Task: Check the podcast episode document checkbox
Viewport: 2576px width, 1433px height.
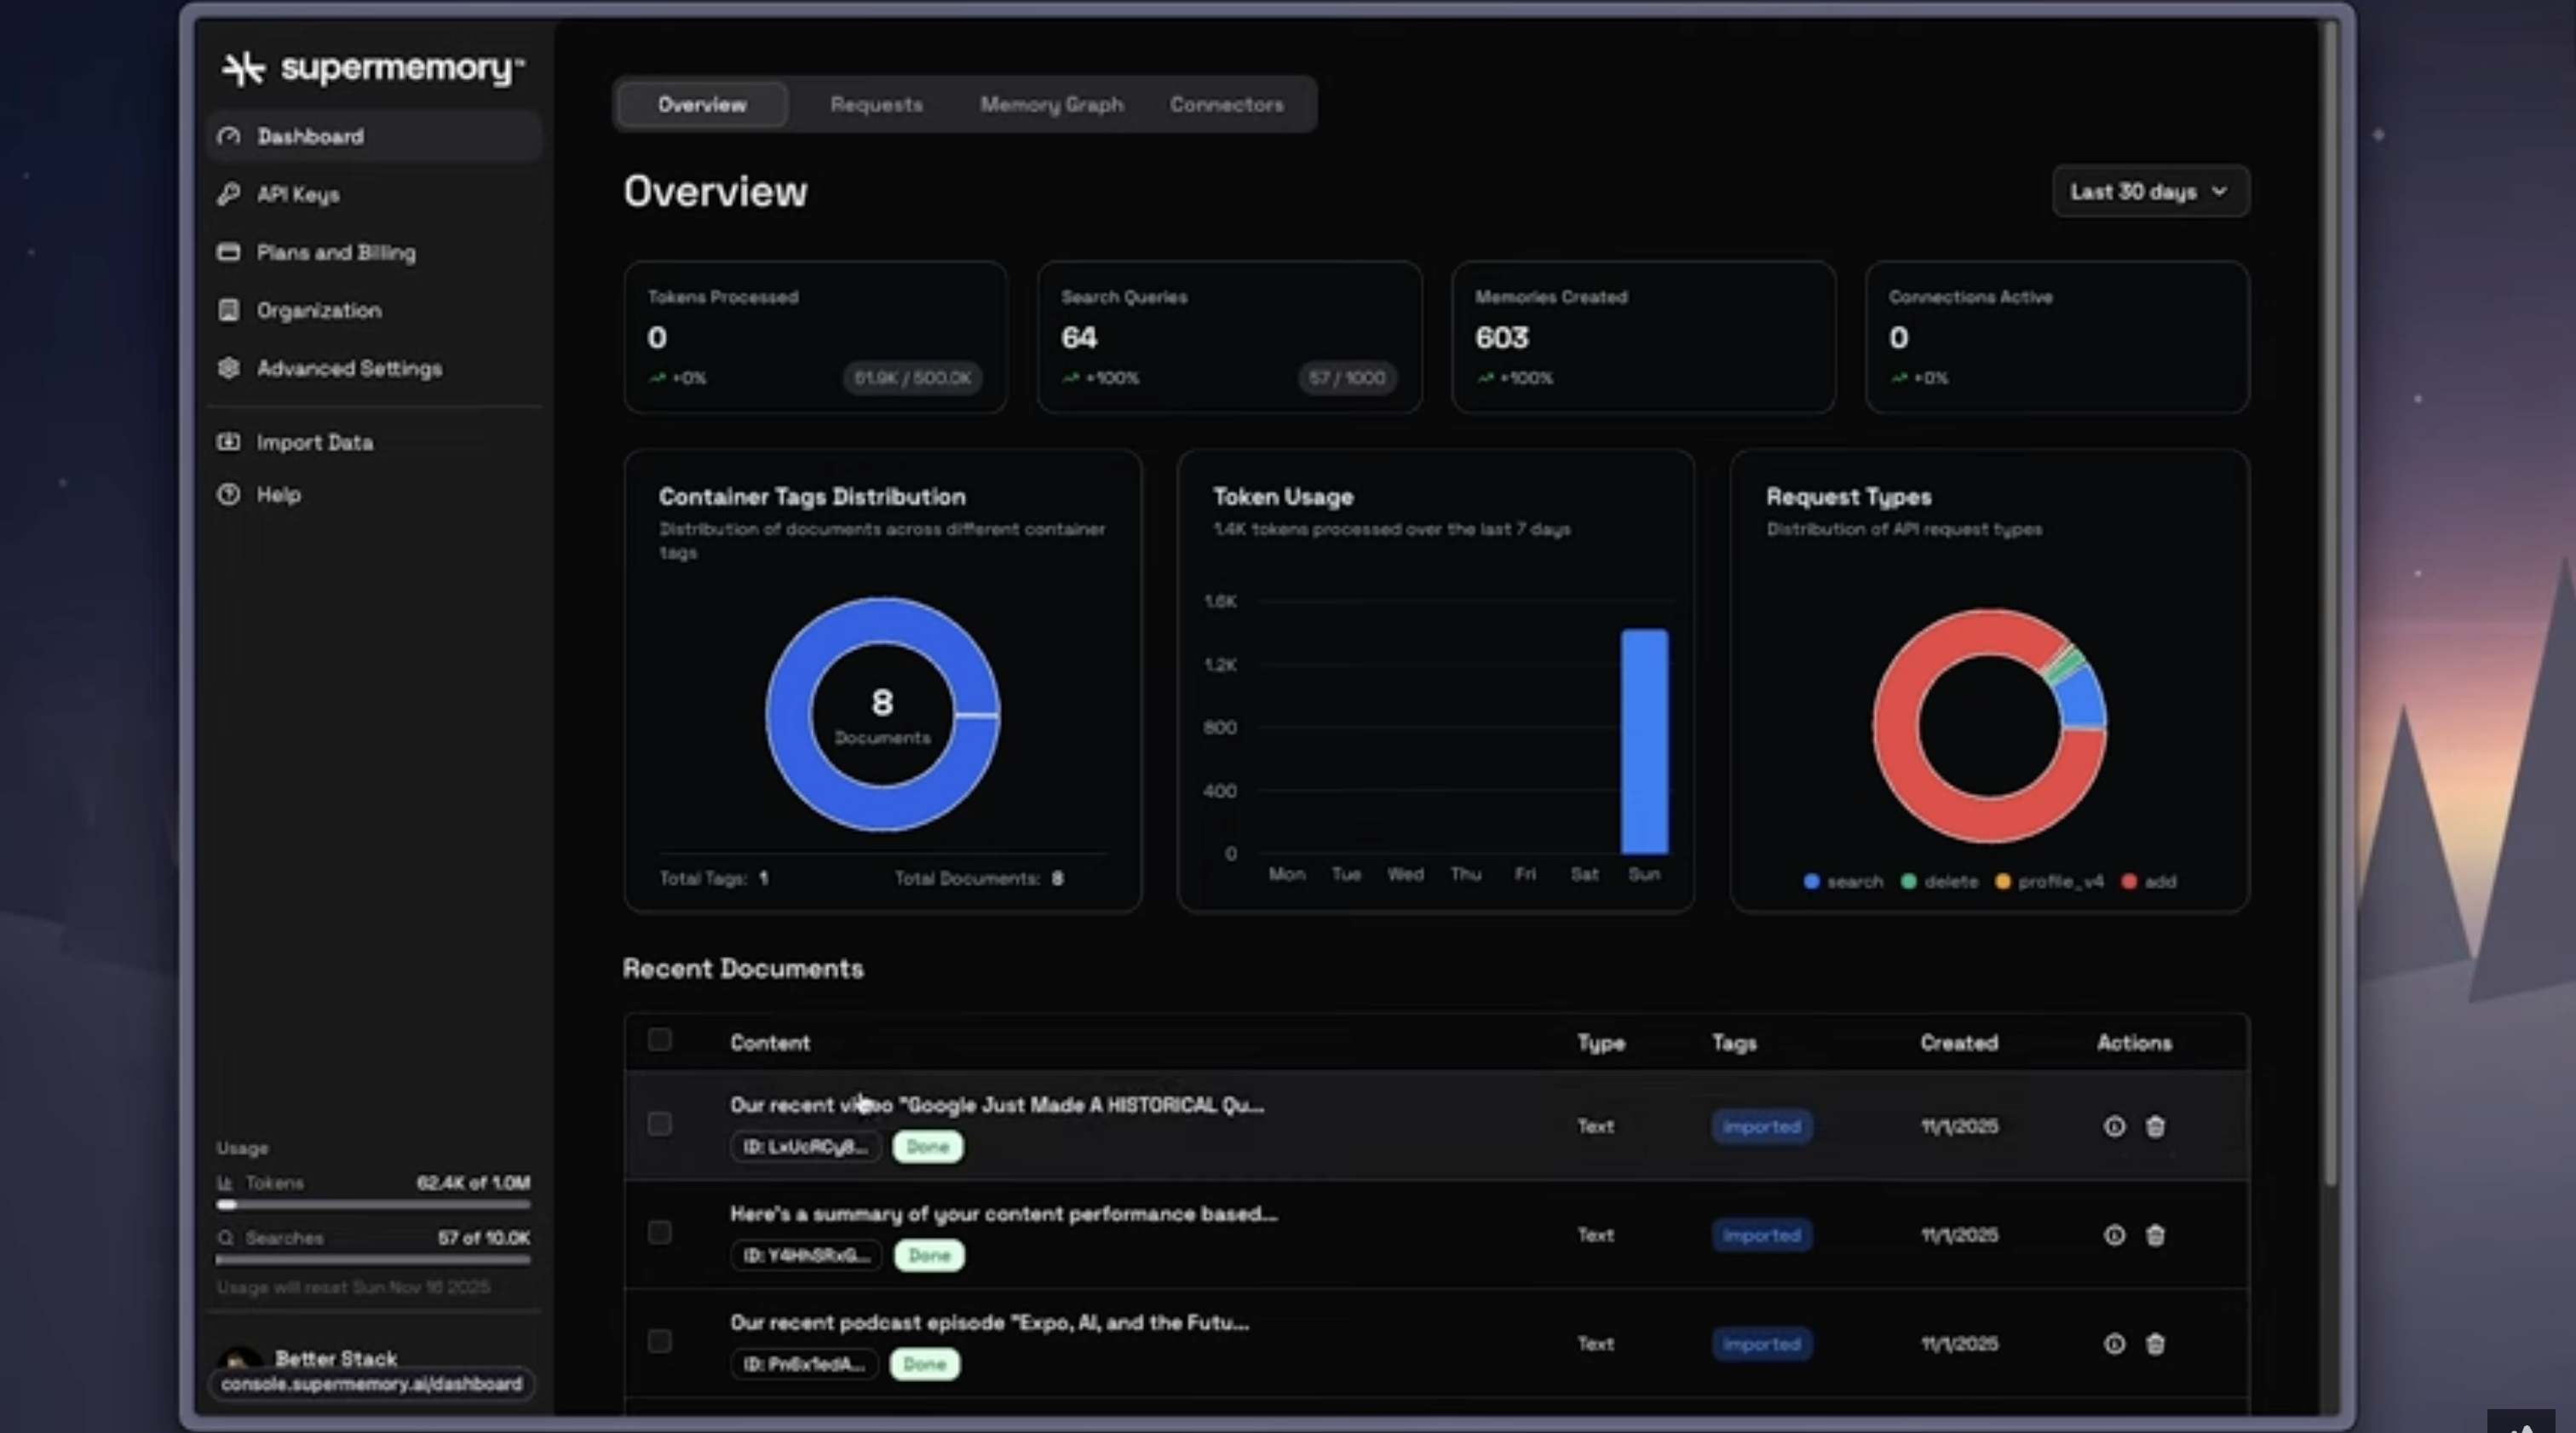Action: 660,1343
